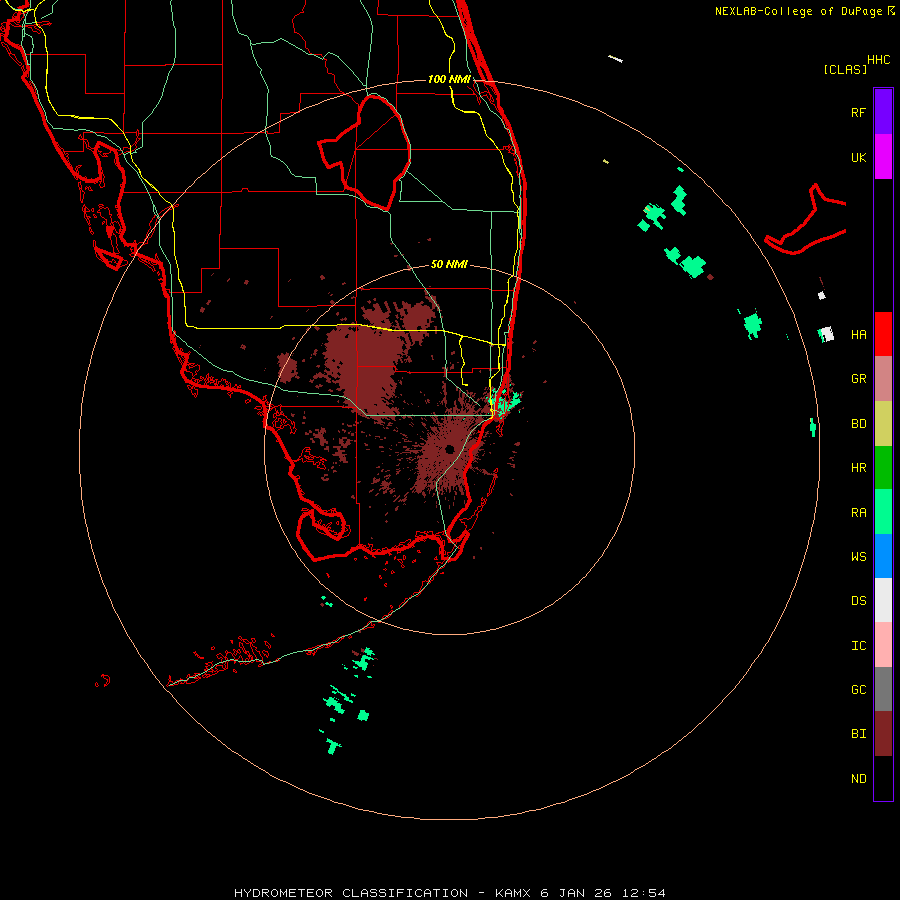Click the "[CLAS]" label above the legend
Screen dimensions: 900x900
[845, 70]
